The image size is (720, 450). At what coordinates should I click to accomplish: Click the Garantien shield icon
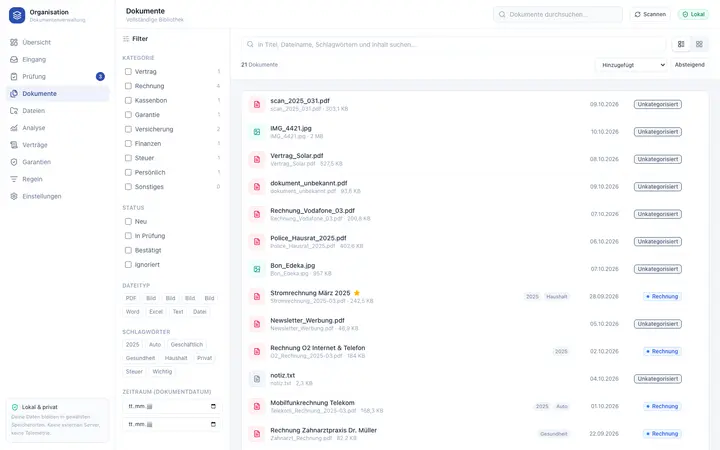[14, 162]
